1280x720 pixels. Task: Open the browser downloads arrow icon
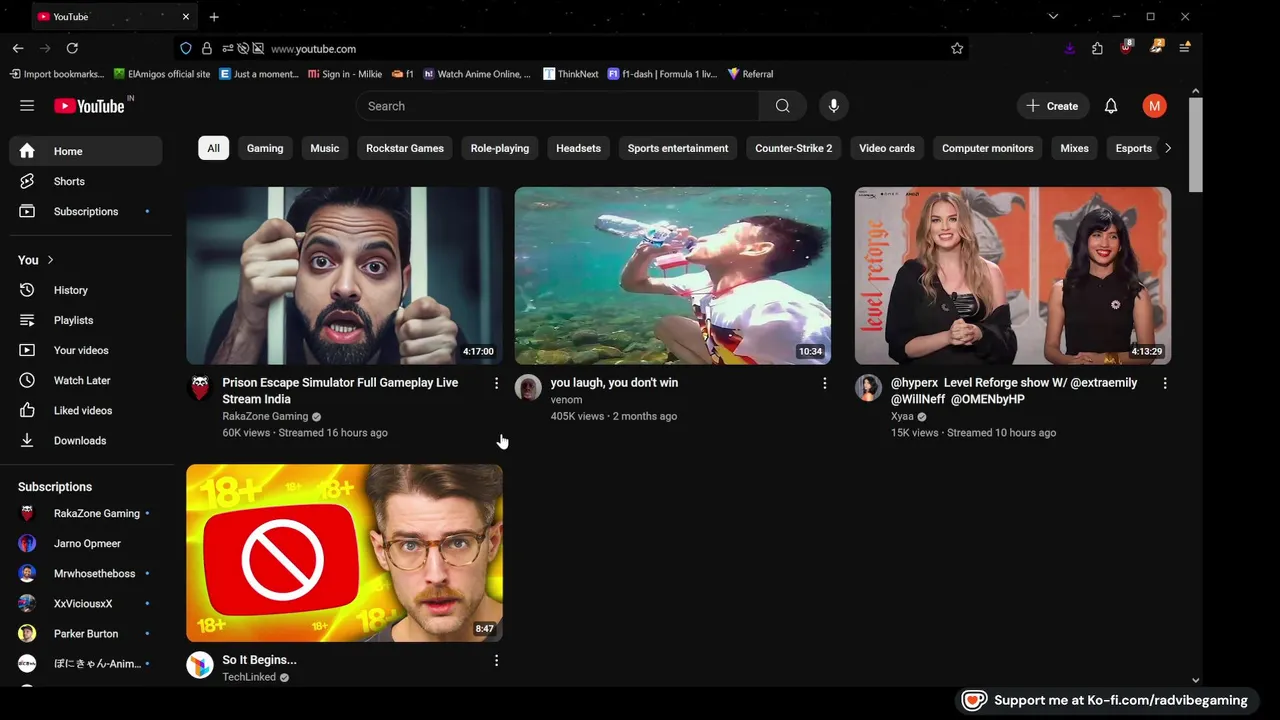tap(1069, 48)
